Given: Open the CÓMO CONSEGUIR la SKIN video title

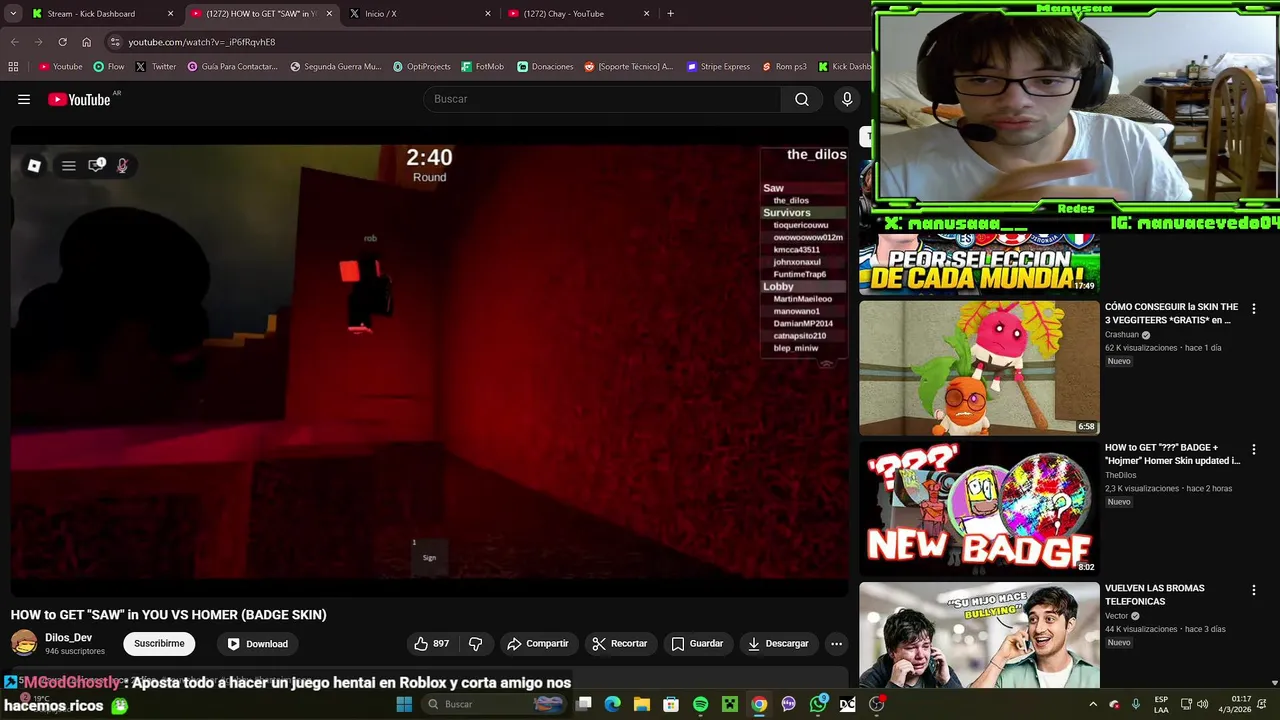Looking at the screenshot, I should [1171, 313].
